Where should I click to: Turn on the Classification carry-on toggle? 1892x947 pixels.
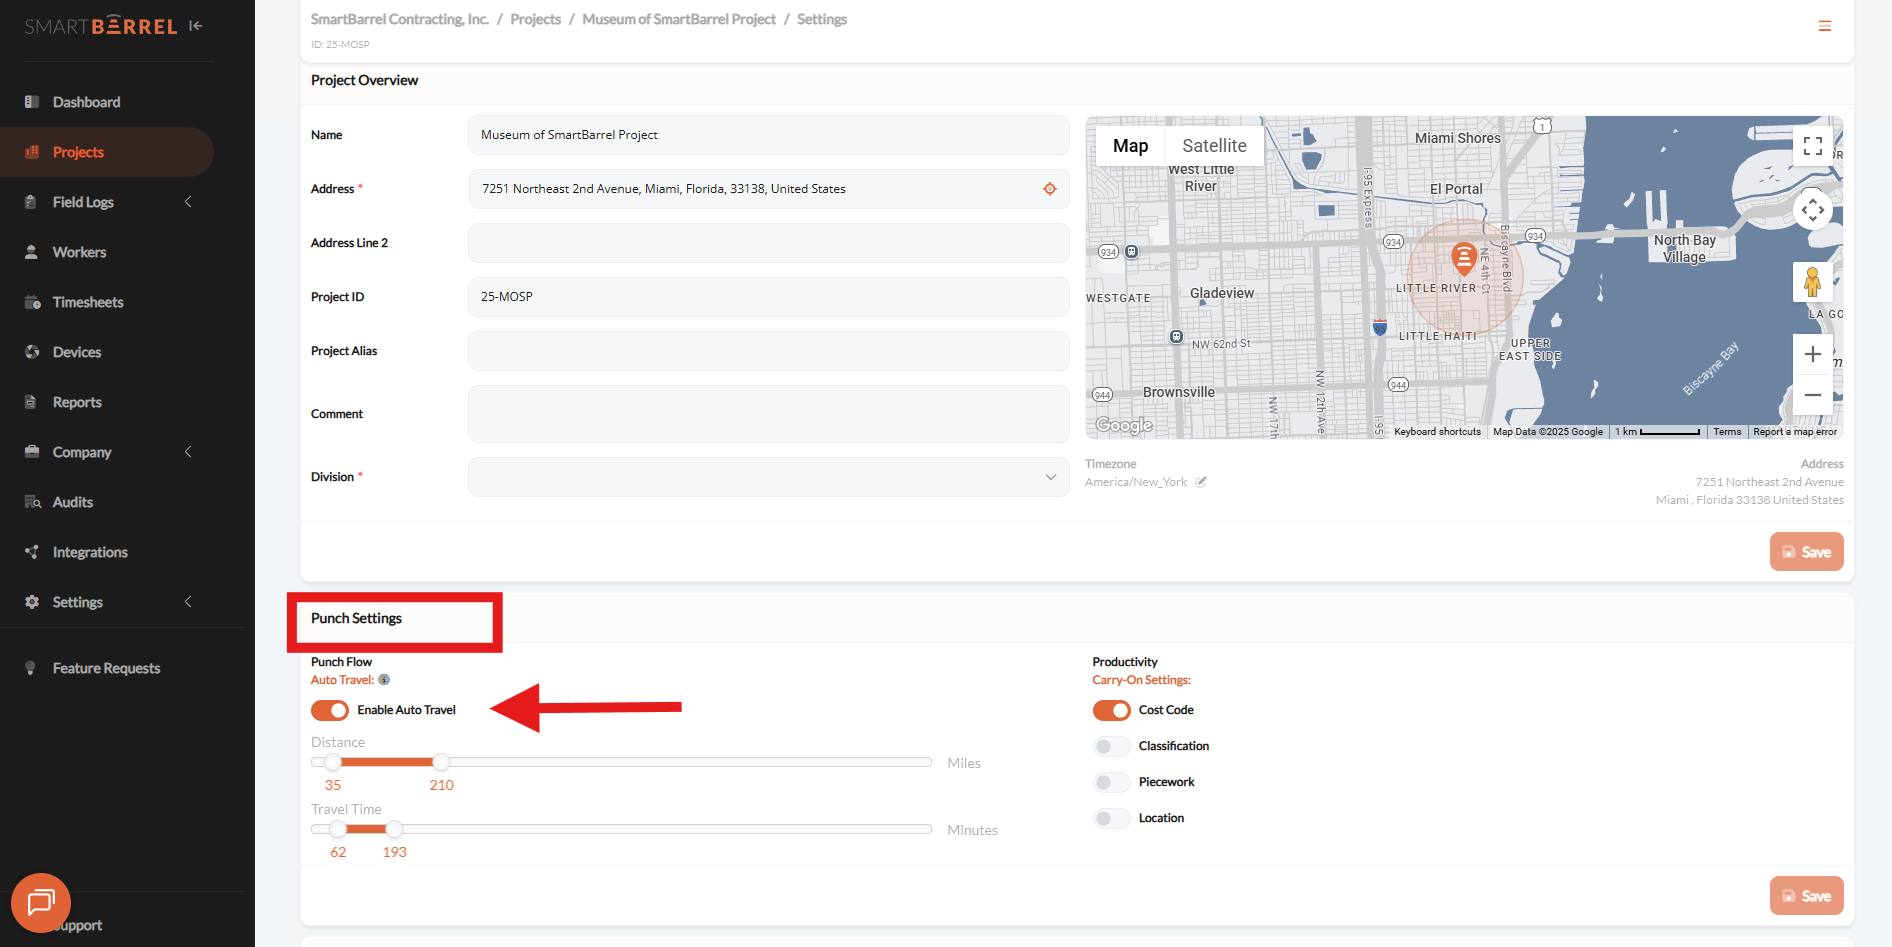pos(1111,746)
